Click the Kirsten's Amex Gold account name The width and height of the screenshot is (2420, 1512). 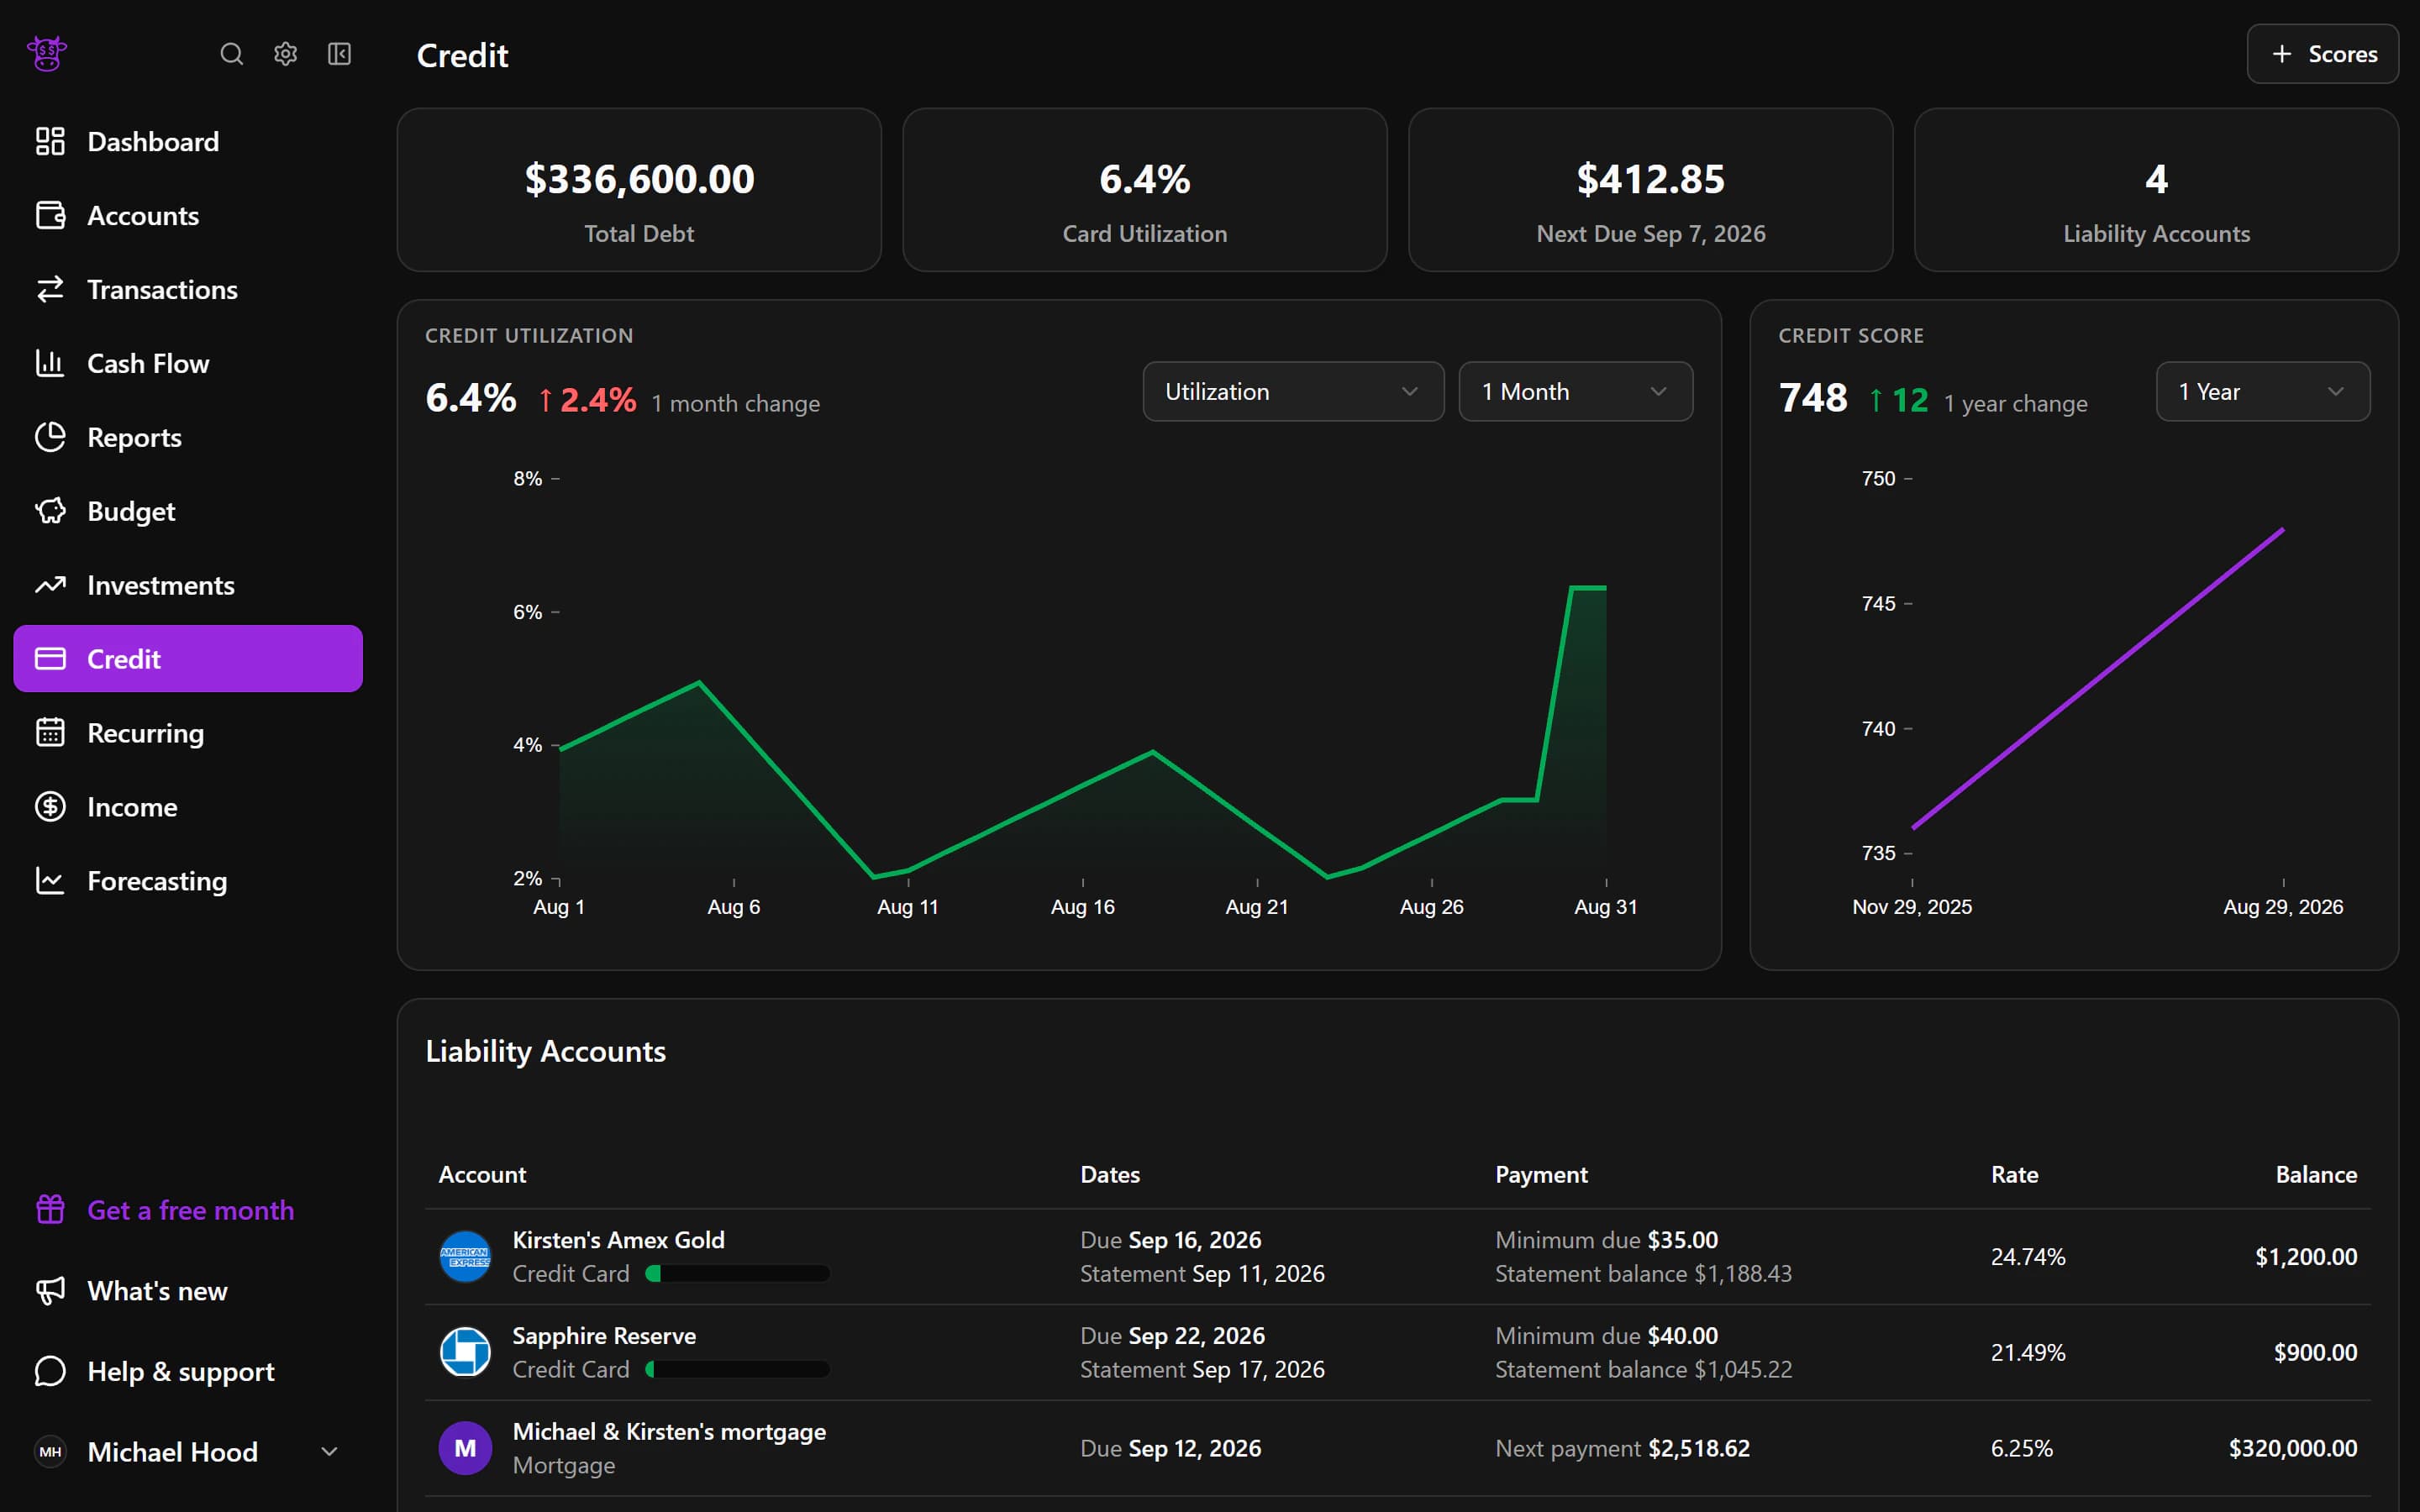click(618, 1240)
